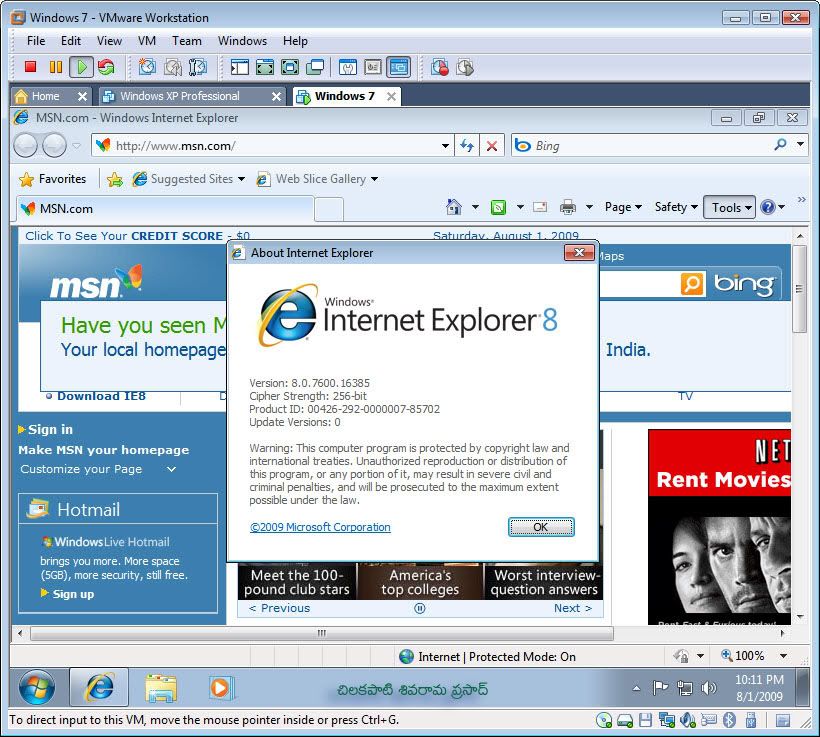Click the Stop loading red X icon
820x737 pixels.
491,146
